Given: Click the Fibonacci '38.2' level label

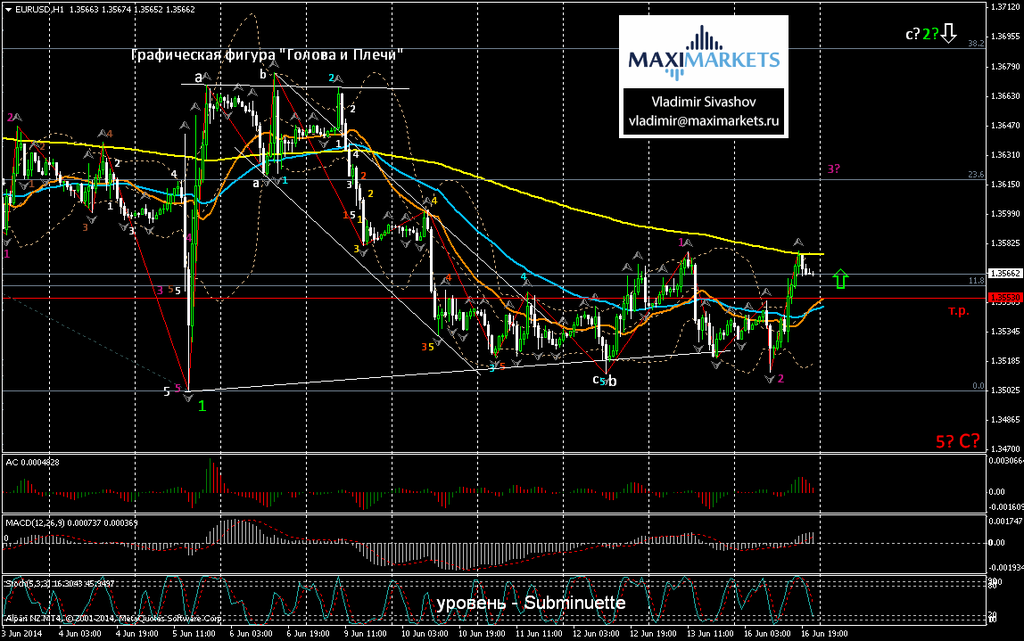Looking at the screenshot, I should coord(976,44).
